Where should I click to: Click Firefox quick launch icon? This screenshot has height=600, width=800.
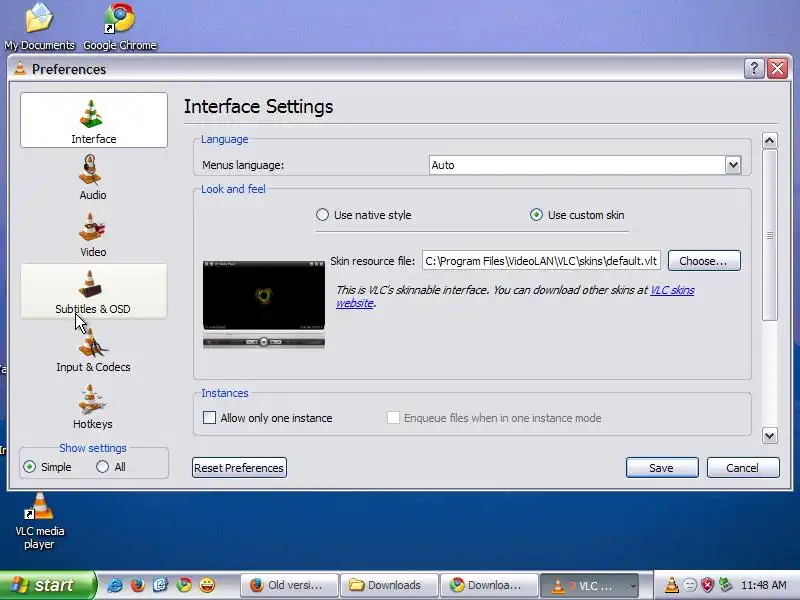point(137,585)
